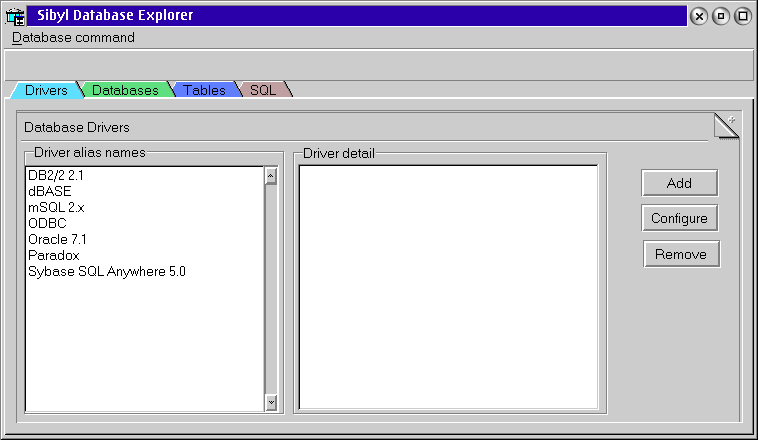This screenshot has height=440, width=758.
Task: Select ODBC driver alias
Action: 145,223
